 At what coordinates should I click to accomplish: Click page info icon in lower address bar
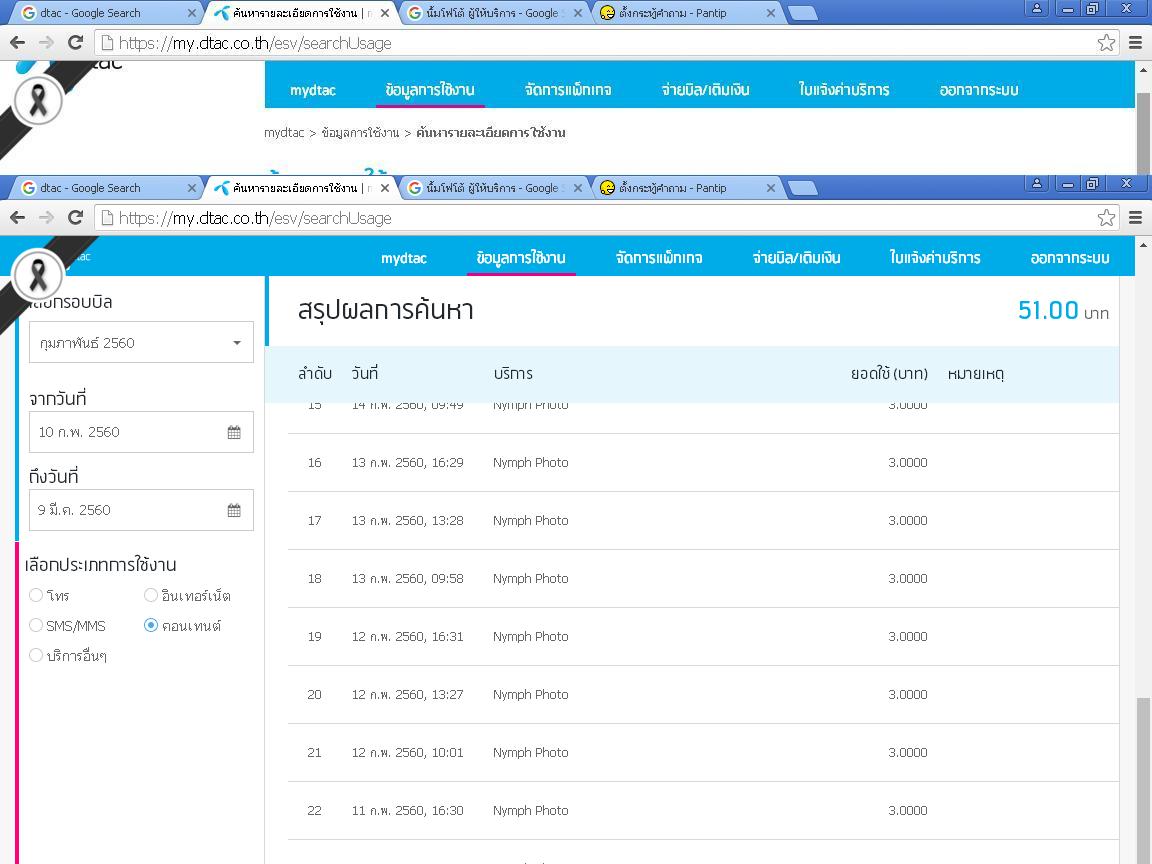107,217
